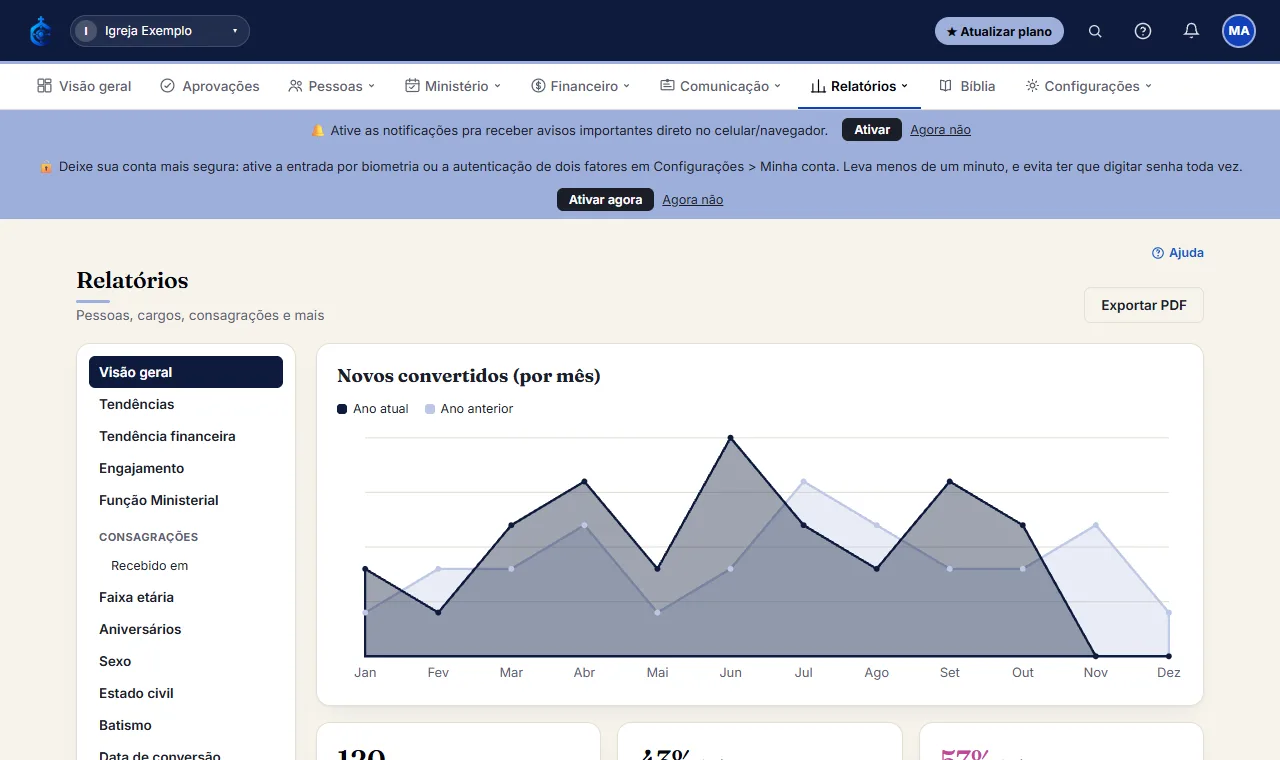This screenshot has width=1280, height=760.
Task: Click the Jun peak data point
Action: click(x=731, y=438)
